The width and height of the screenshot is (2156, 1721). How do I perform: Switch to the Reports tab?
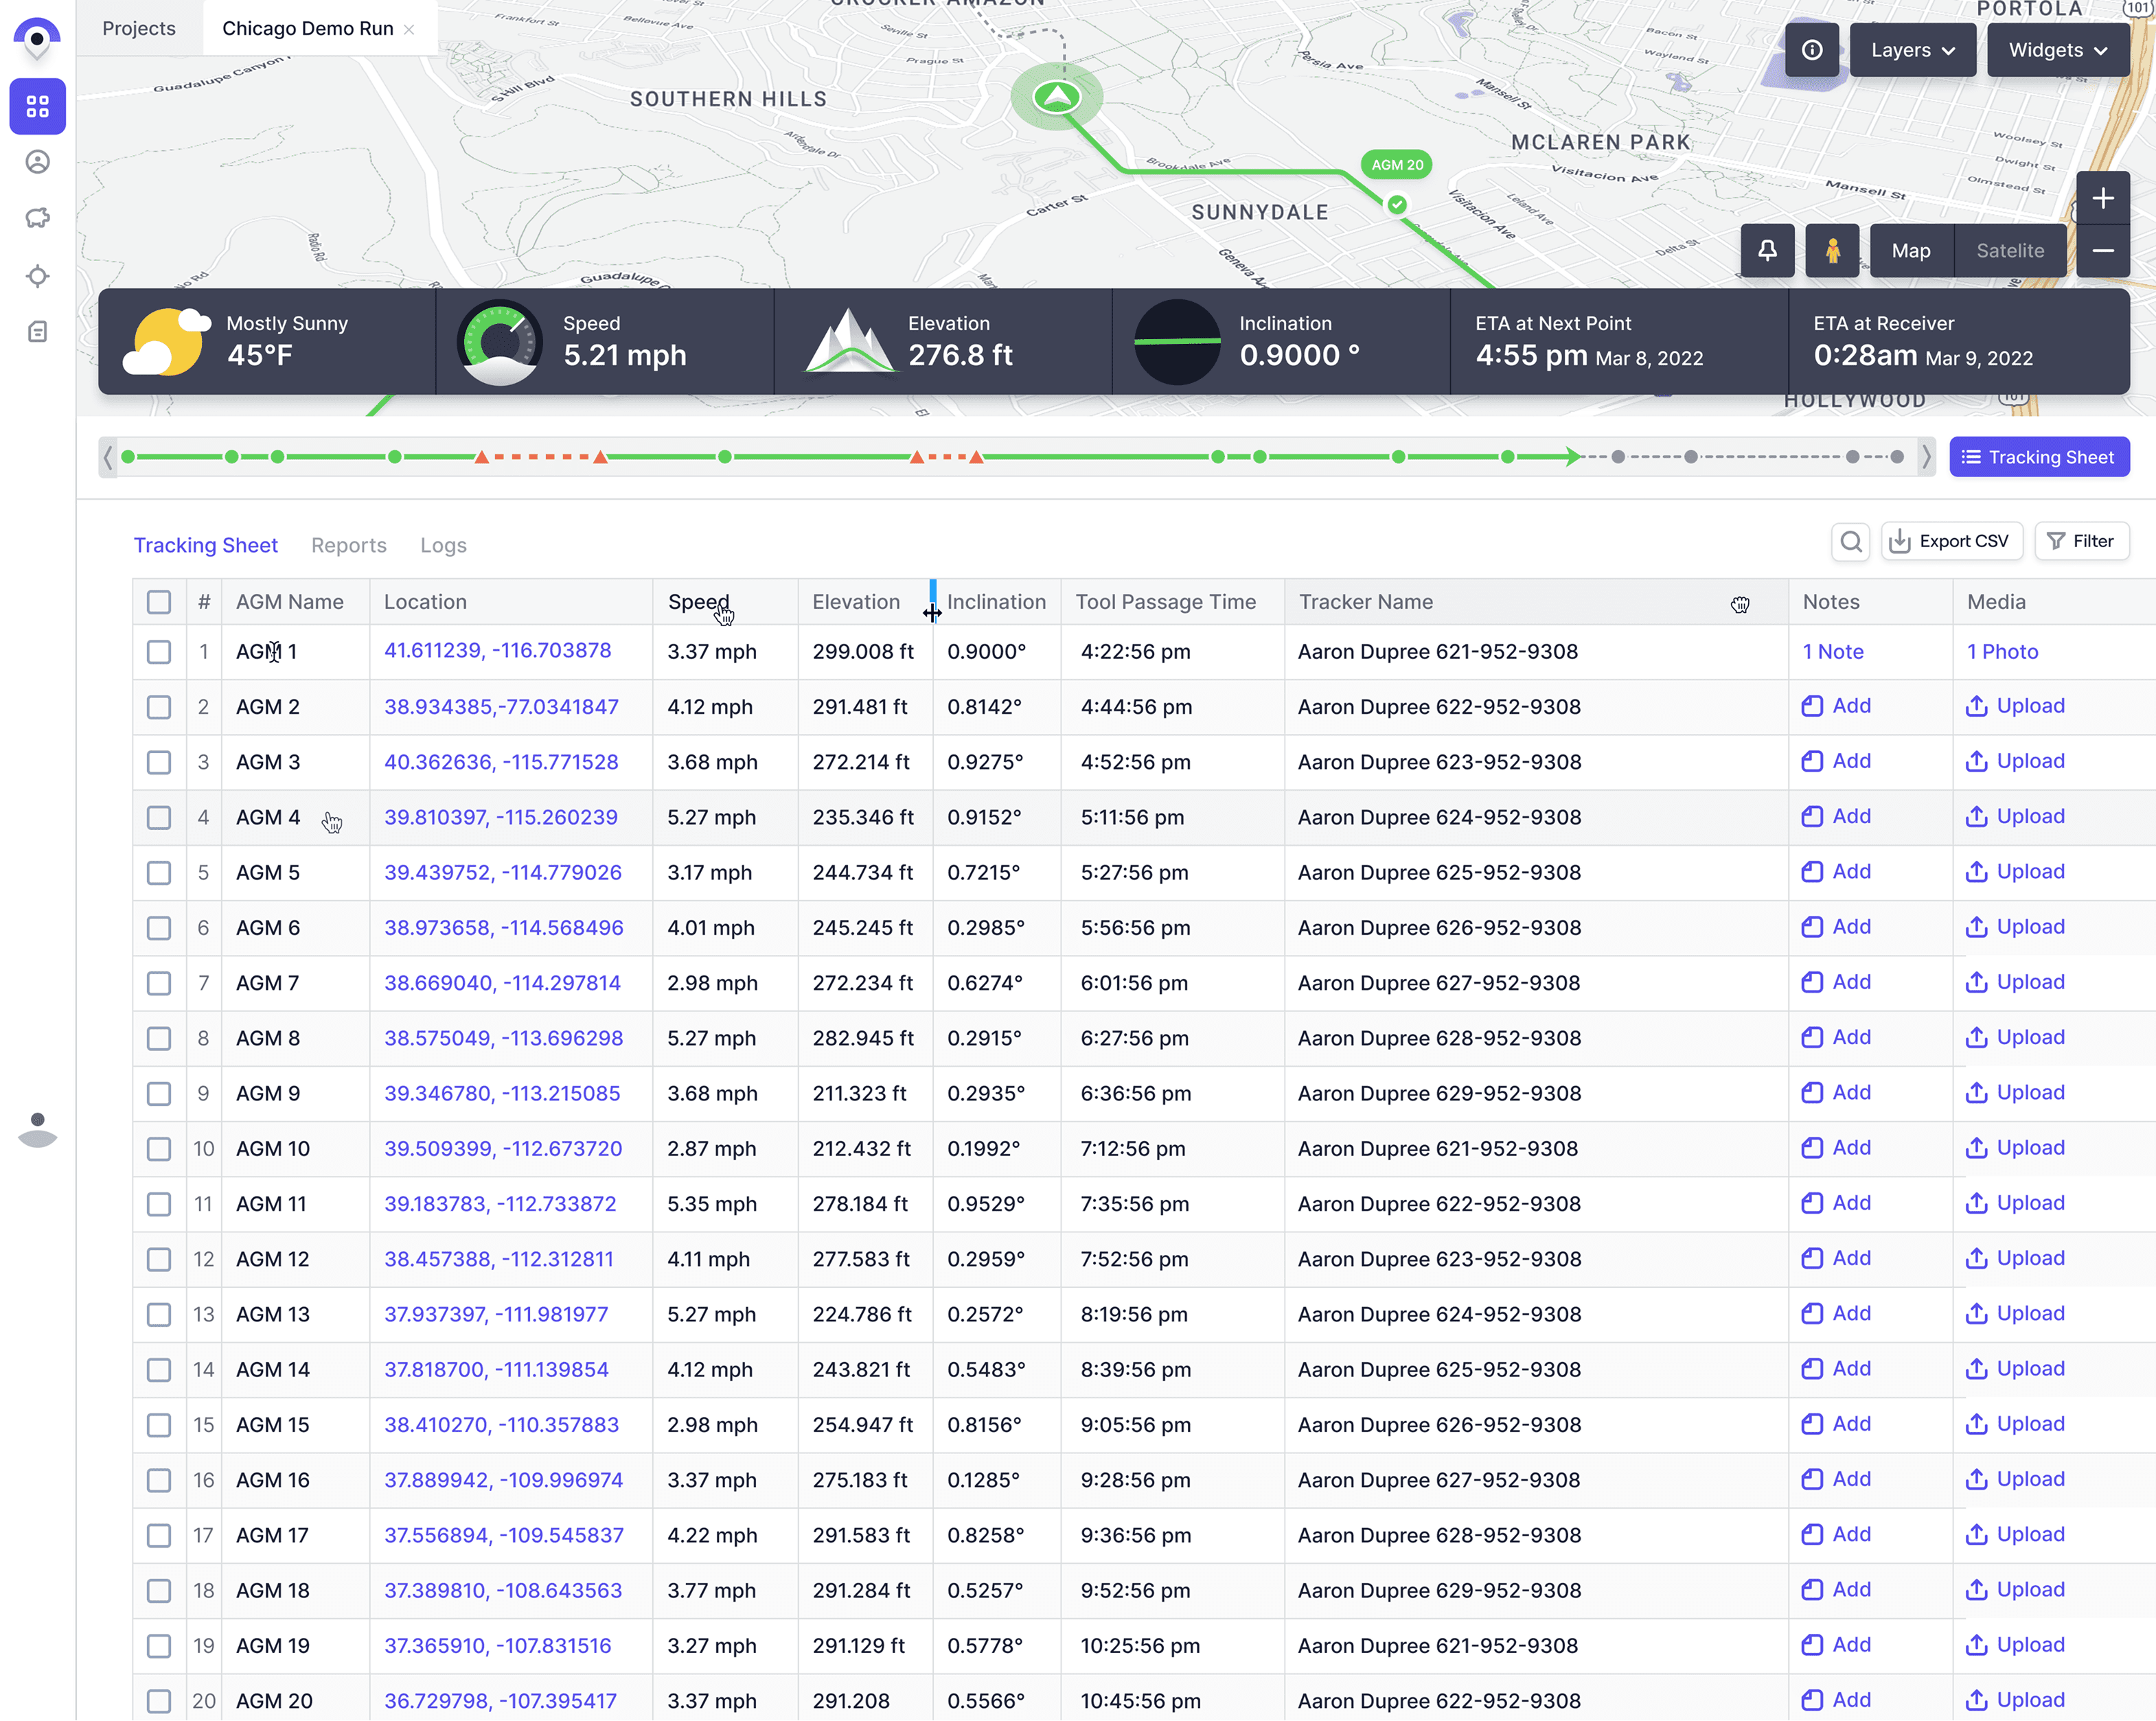348,545
